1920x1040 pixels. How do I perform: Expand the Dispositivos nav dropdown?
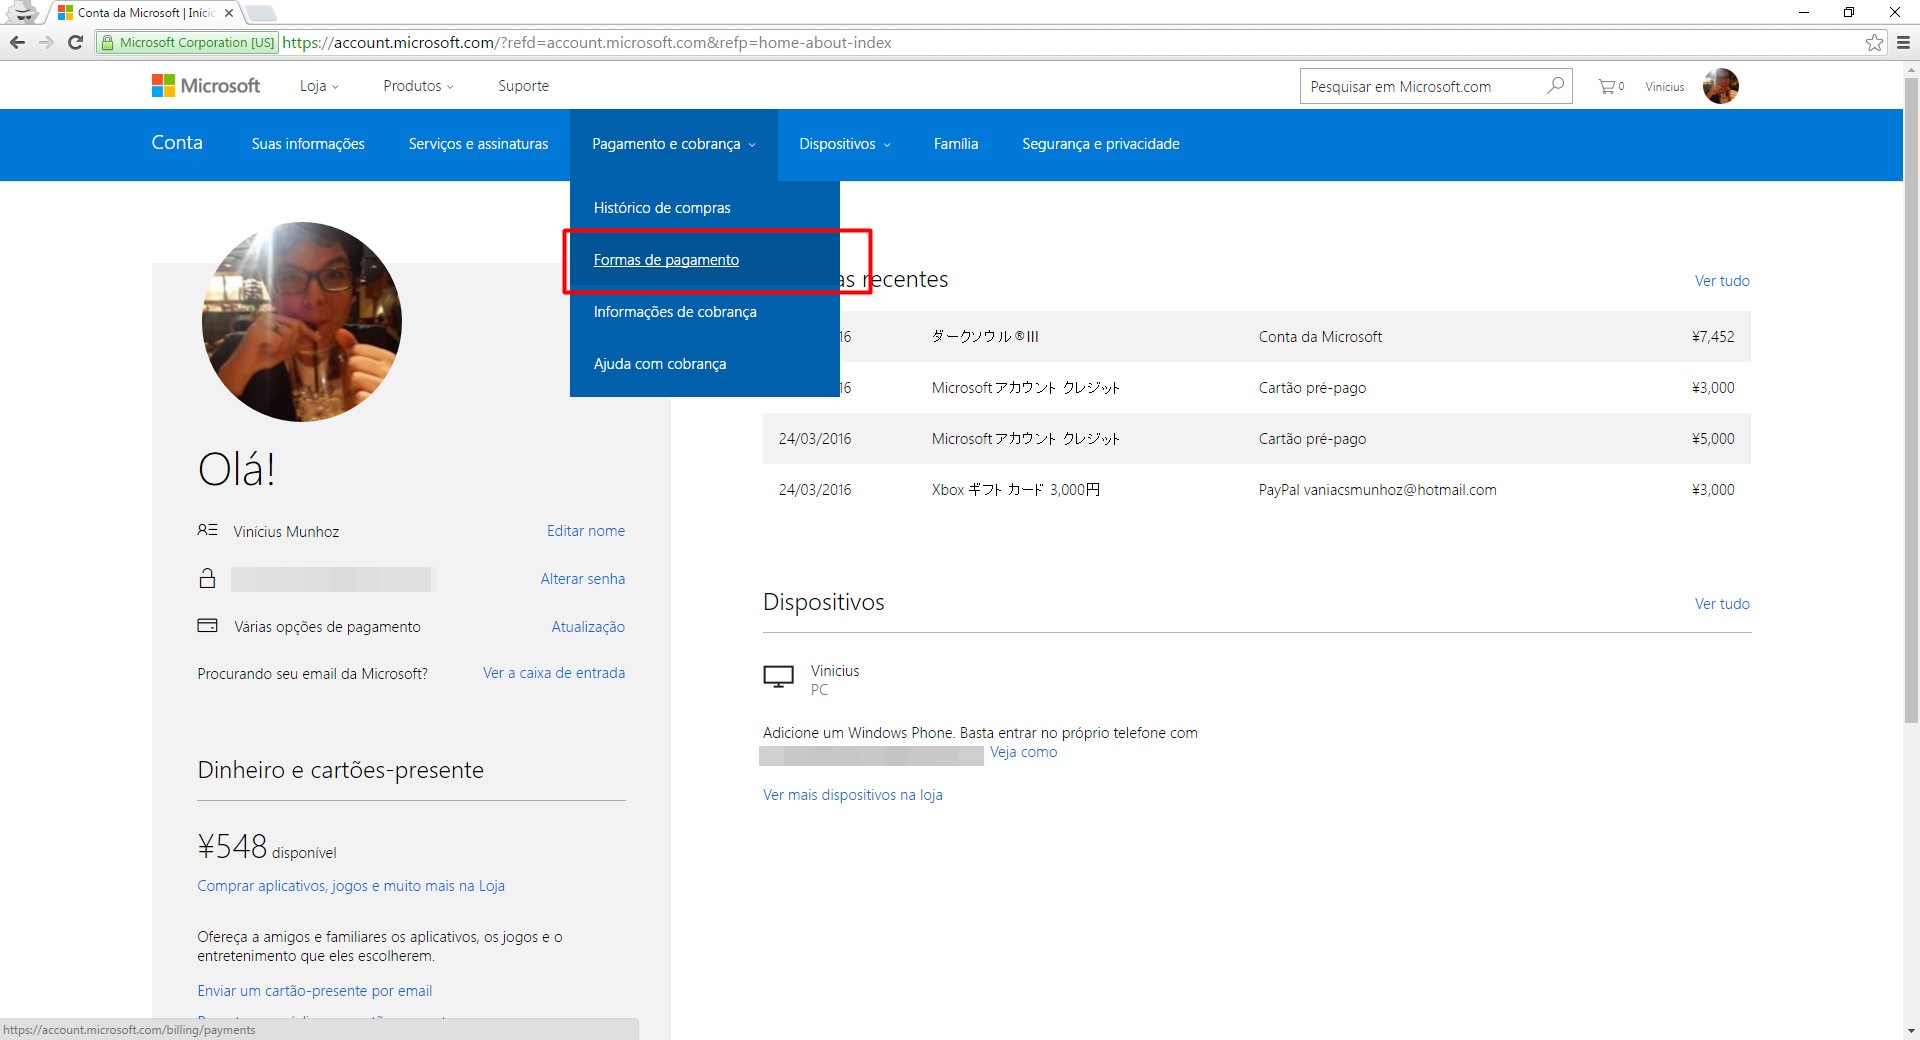[x=844, y=144]
